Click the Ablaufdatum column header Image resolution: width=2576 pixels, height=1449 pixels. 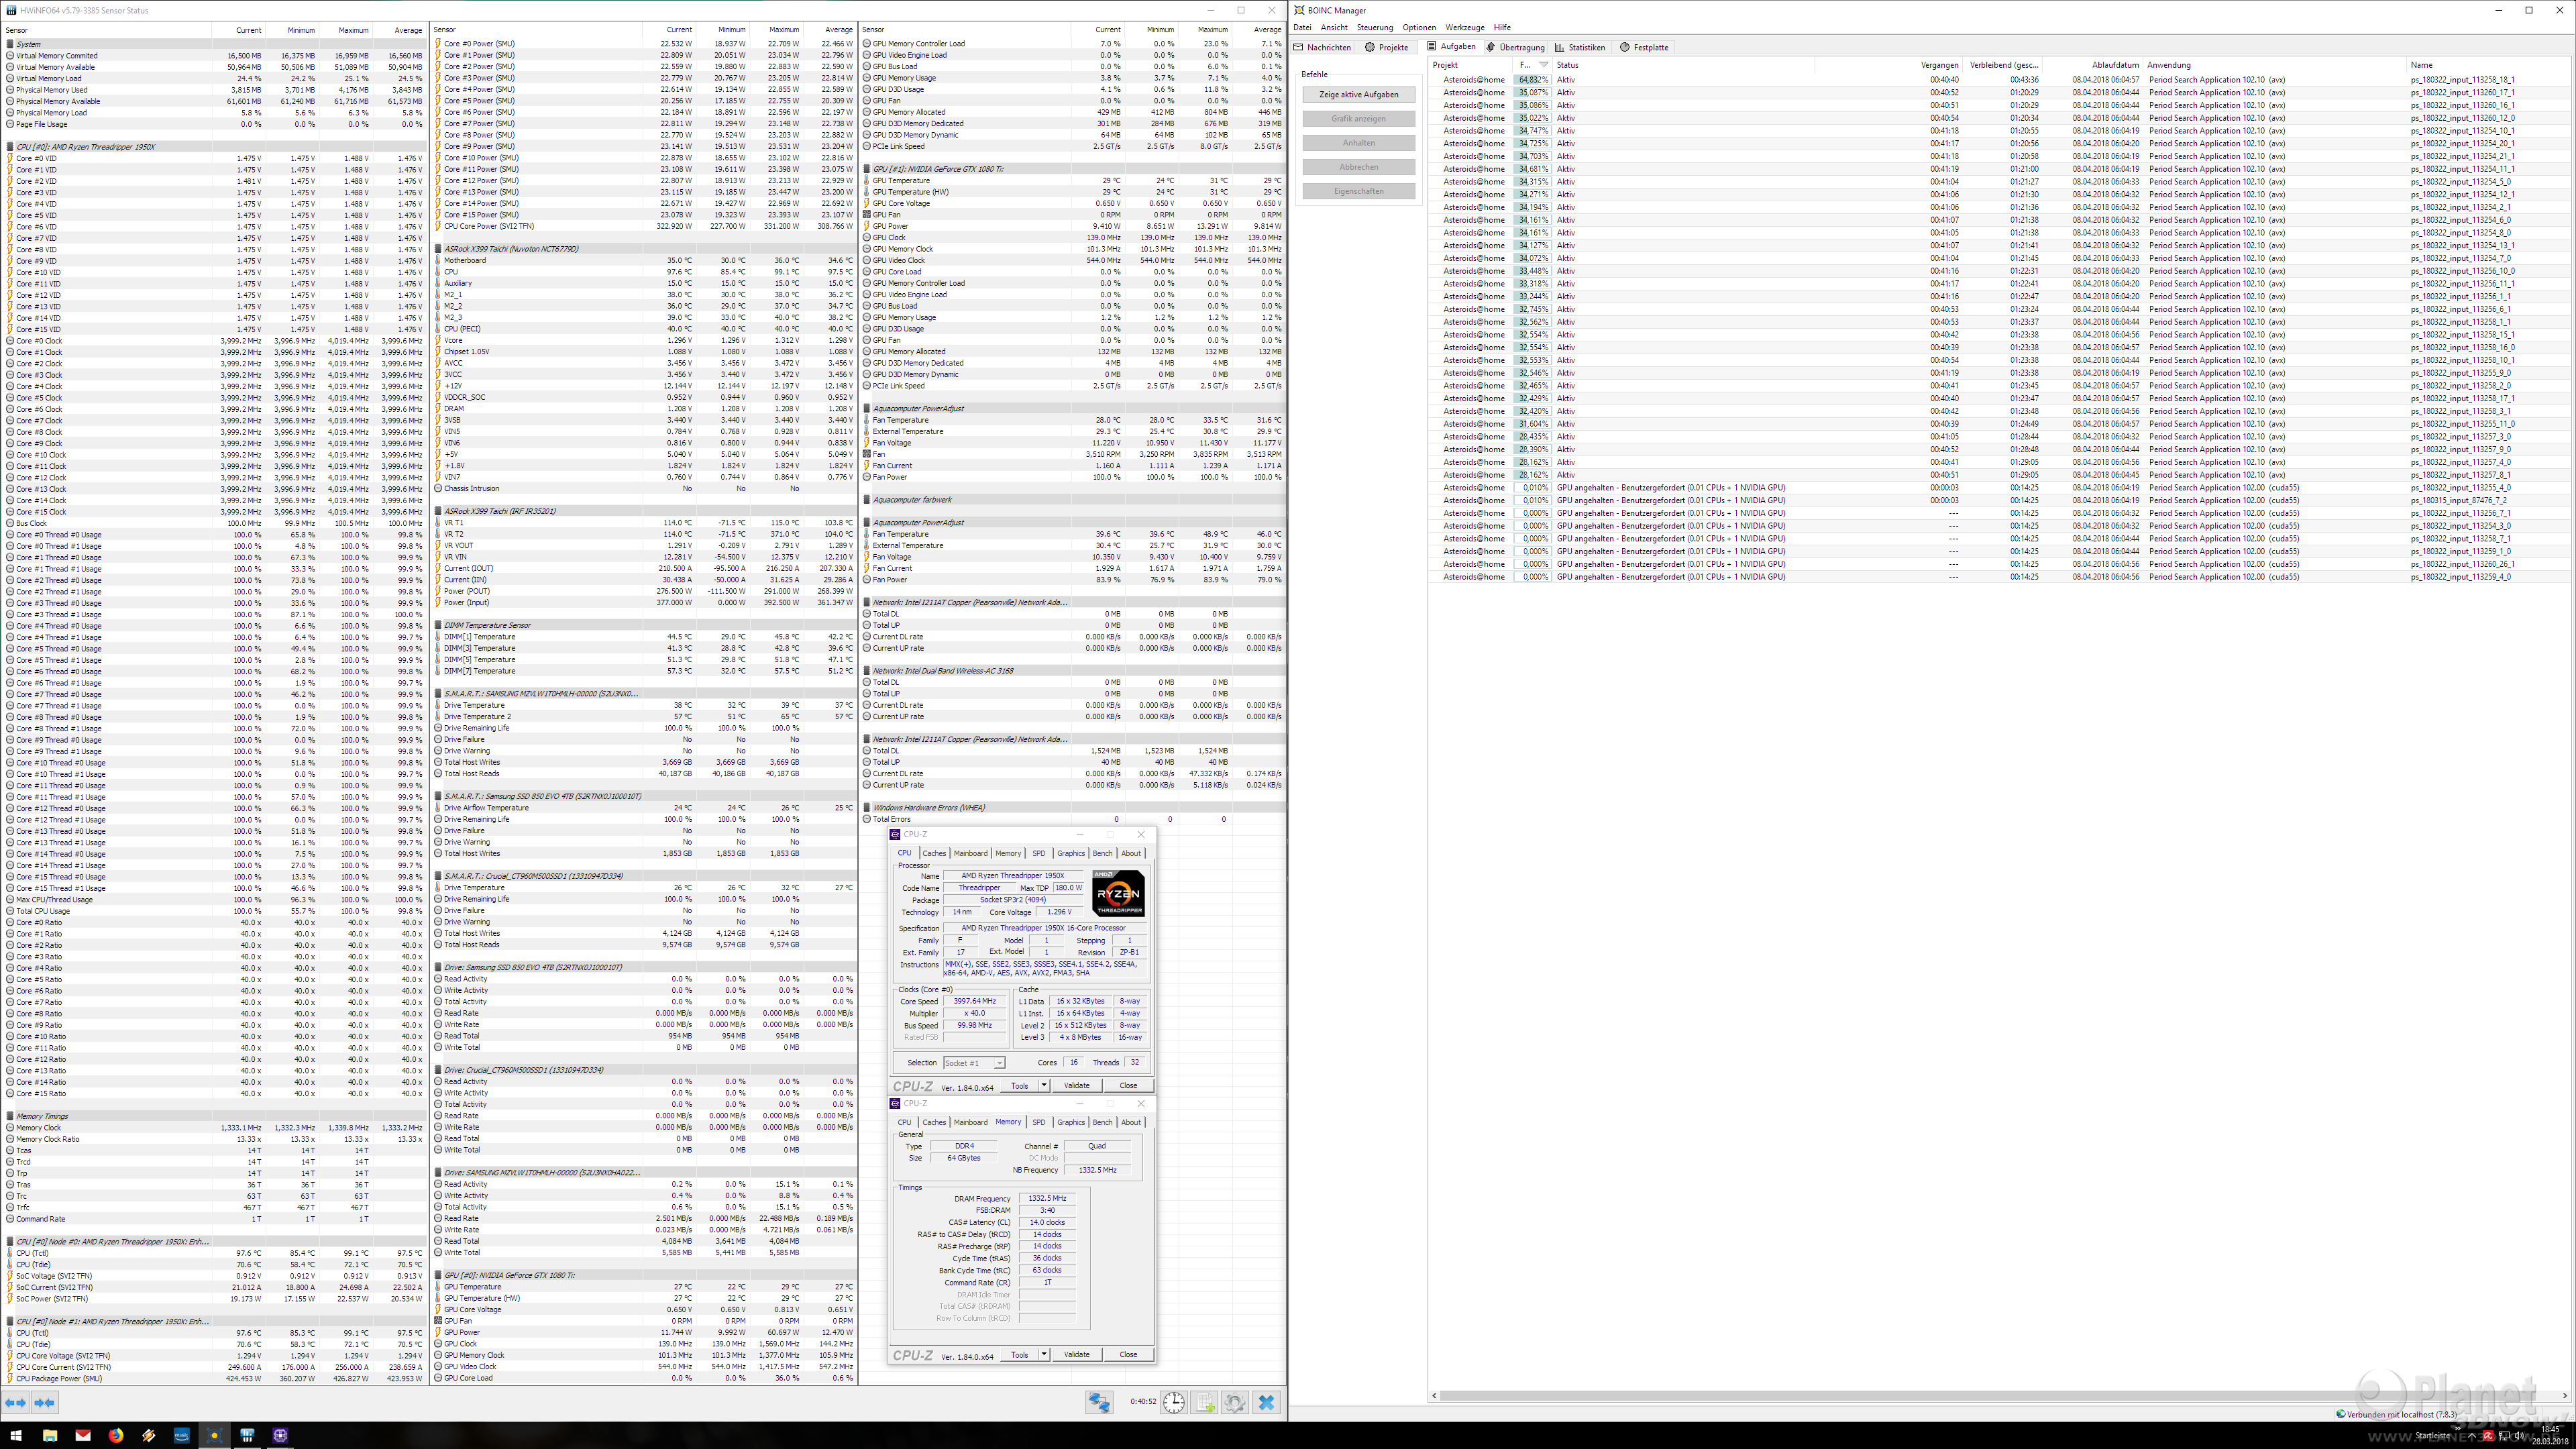tap(2091, 65)
